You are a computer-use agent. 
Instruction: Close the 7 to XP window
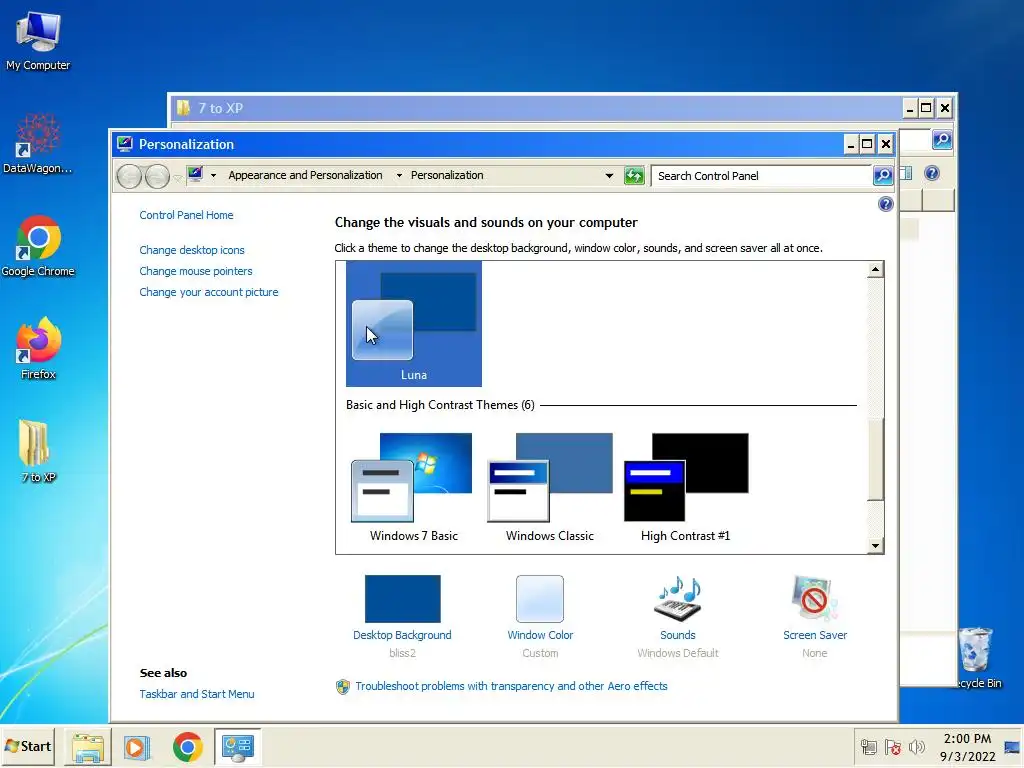coord(944,108)
